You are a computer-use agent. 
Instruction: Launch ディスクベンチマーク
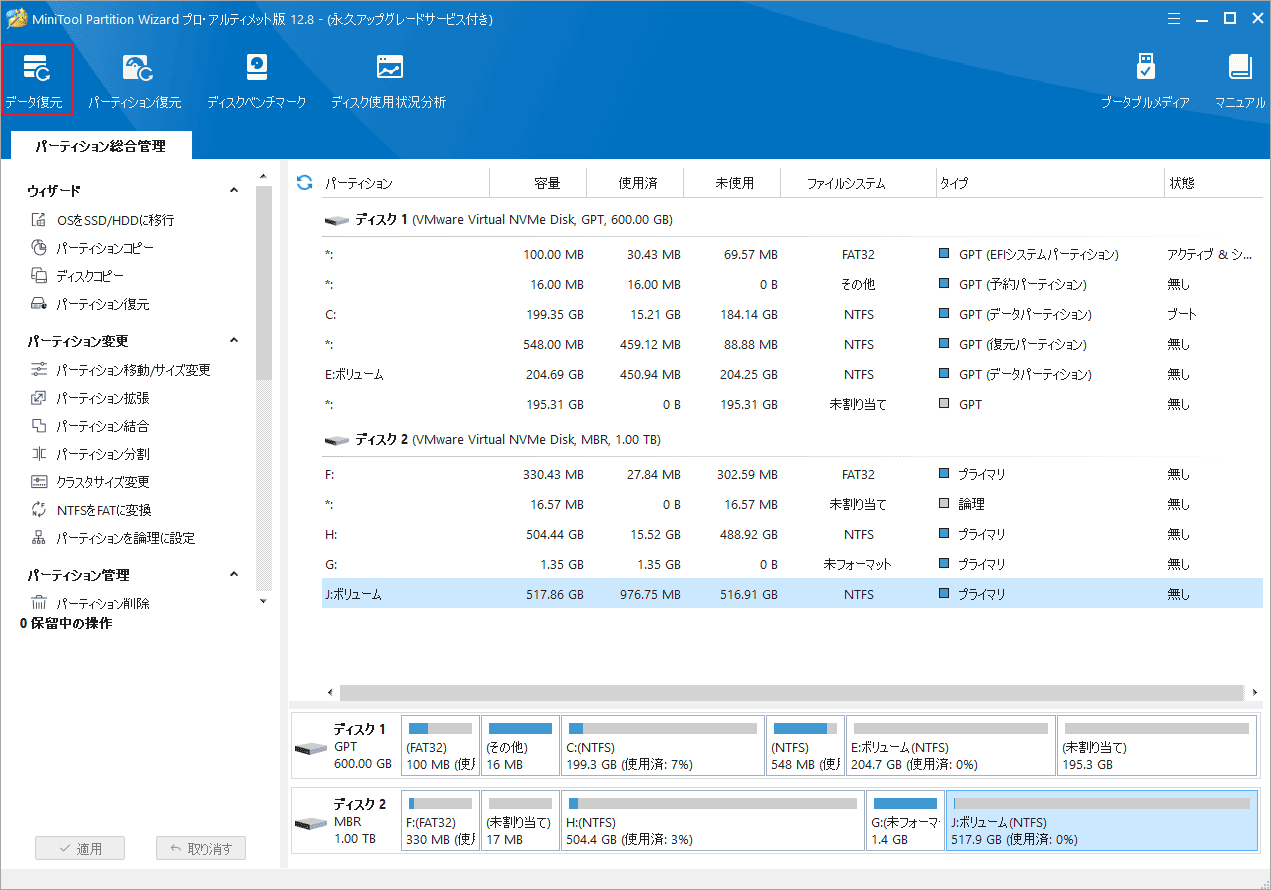[257, 80]
